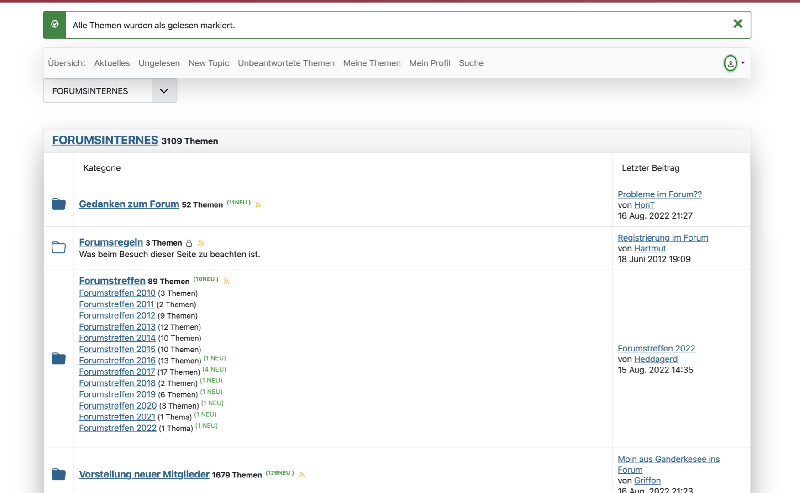Open last post 'Probleme im Forum??'
This screenshot has width=800, height=493.
659,194
